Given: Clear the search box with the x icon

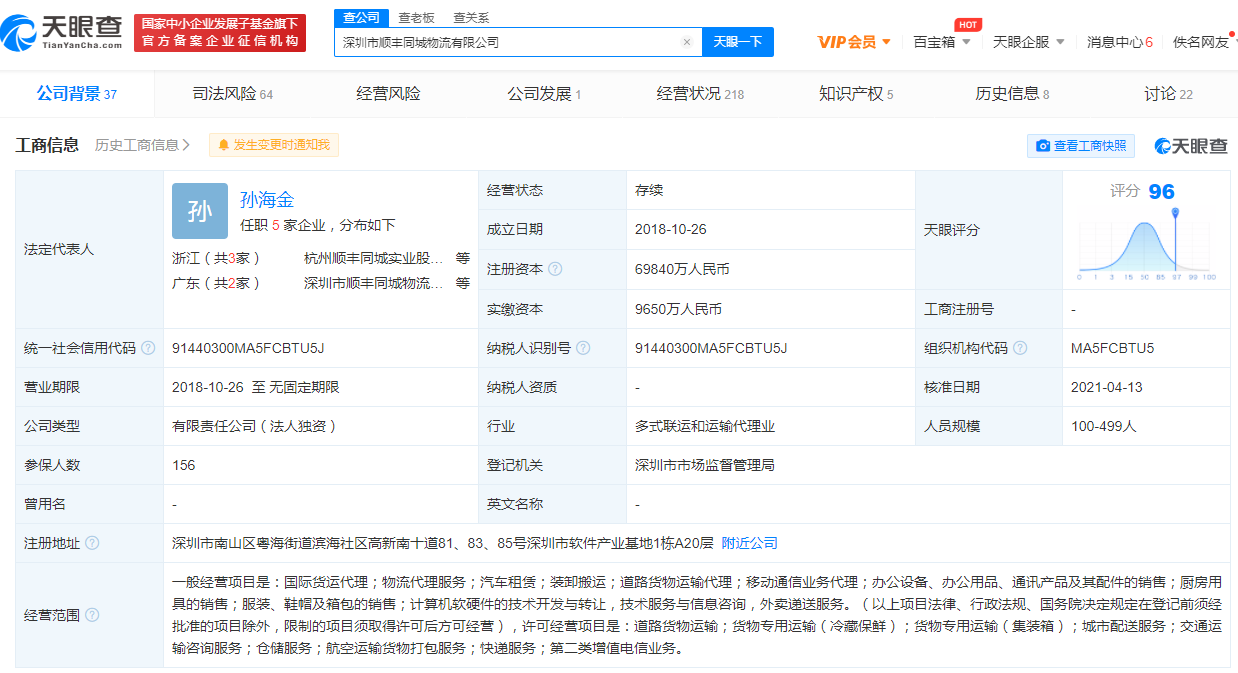Looking at the screenshot, I should point(687,42).
